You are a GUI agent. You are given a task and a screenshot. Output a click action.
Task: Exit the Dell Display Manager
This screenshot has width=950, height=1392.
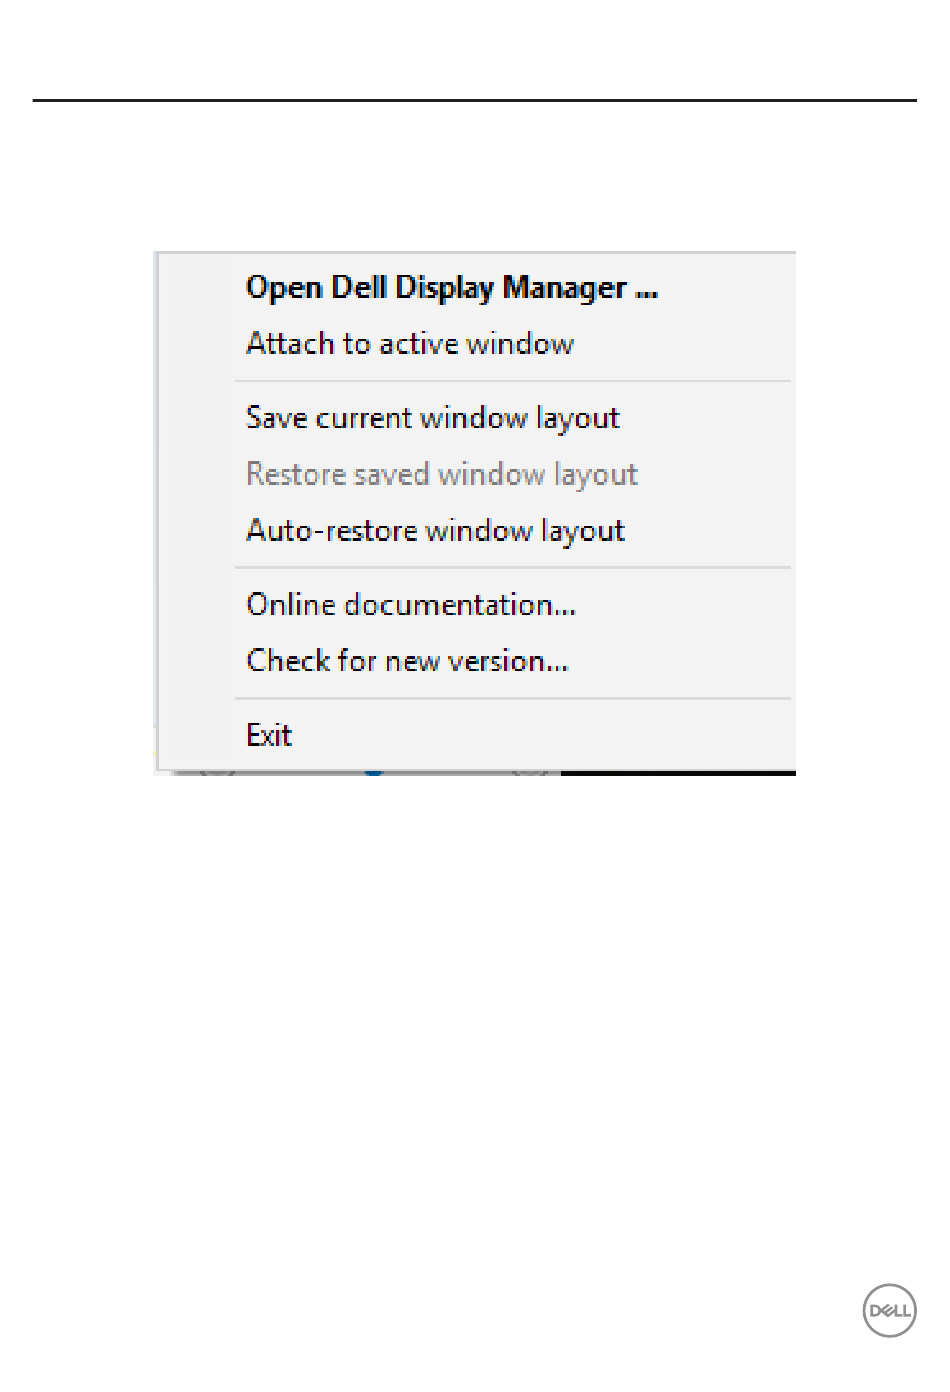click(269, 736)
